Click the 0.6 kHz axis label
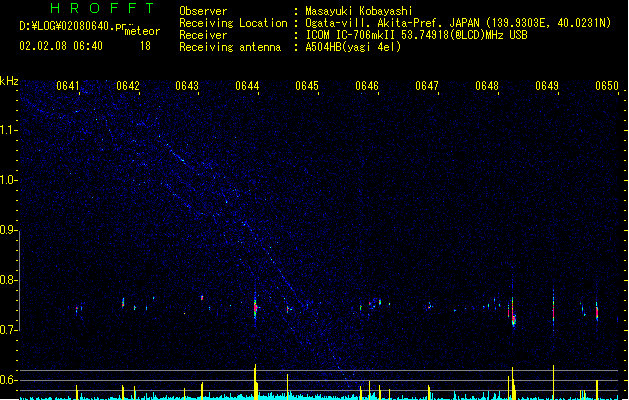 (x=9, y=380)
